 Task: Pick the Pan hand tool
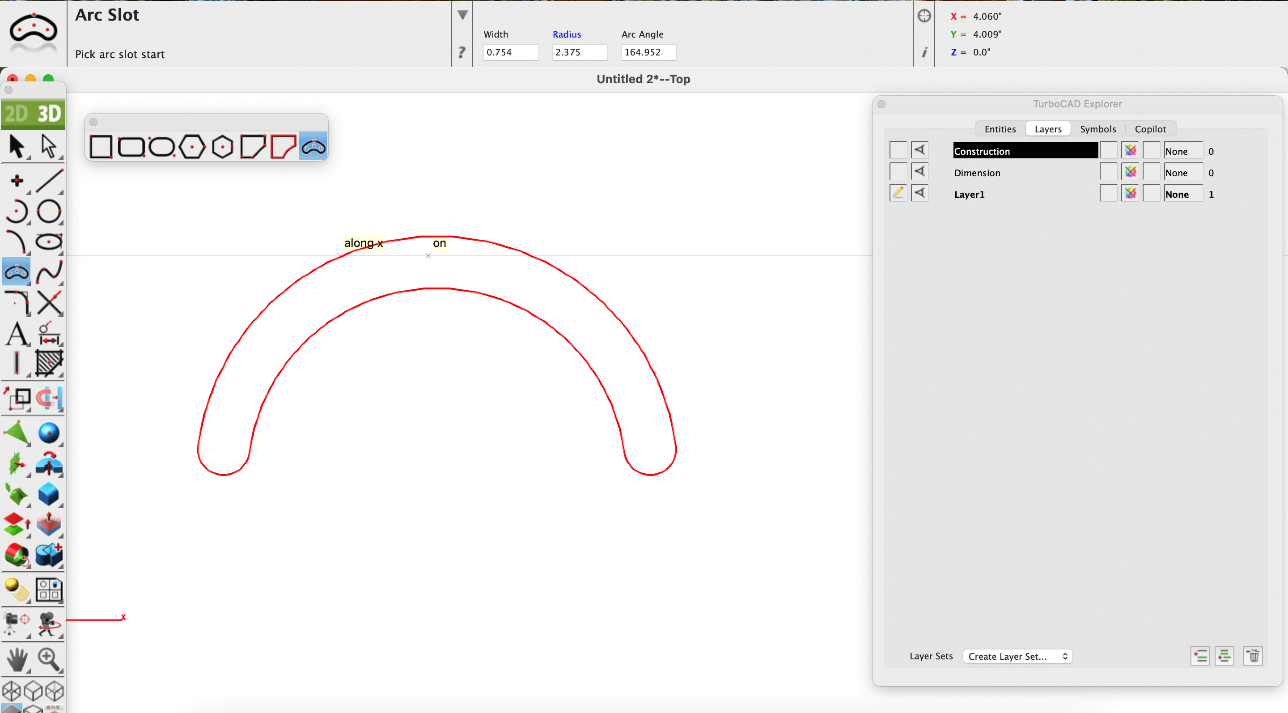17,658
